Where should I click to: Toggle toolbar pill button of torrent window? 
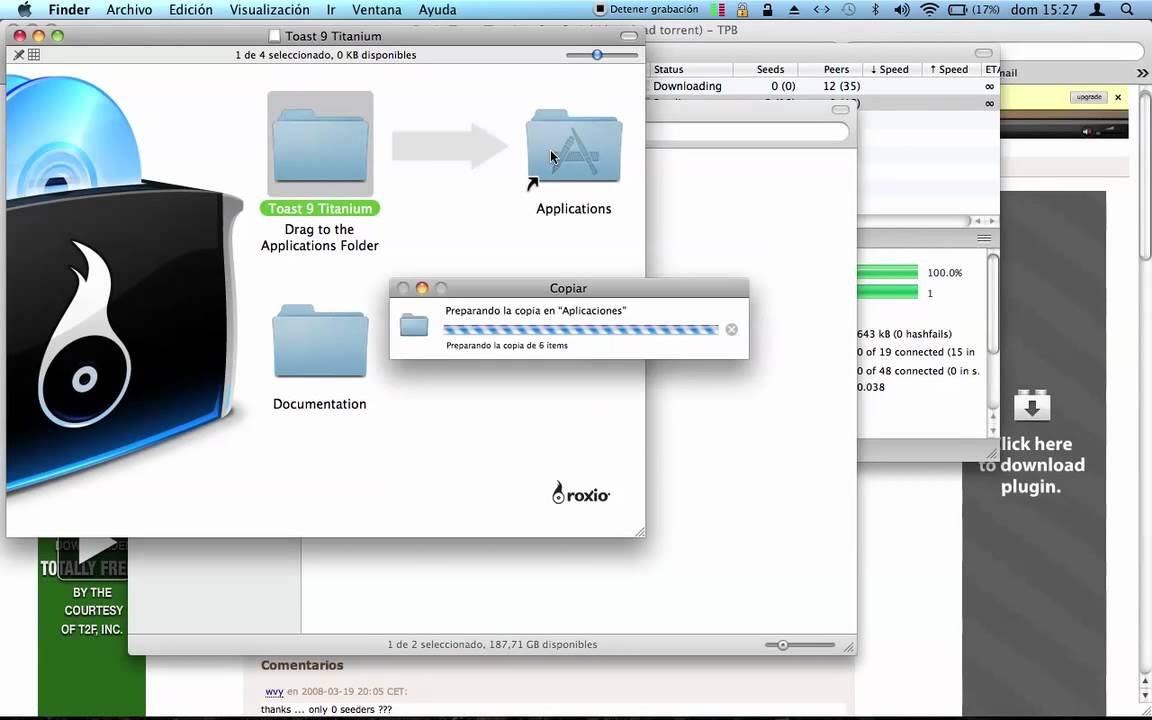click(x=984, y=53)
